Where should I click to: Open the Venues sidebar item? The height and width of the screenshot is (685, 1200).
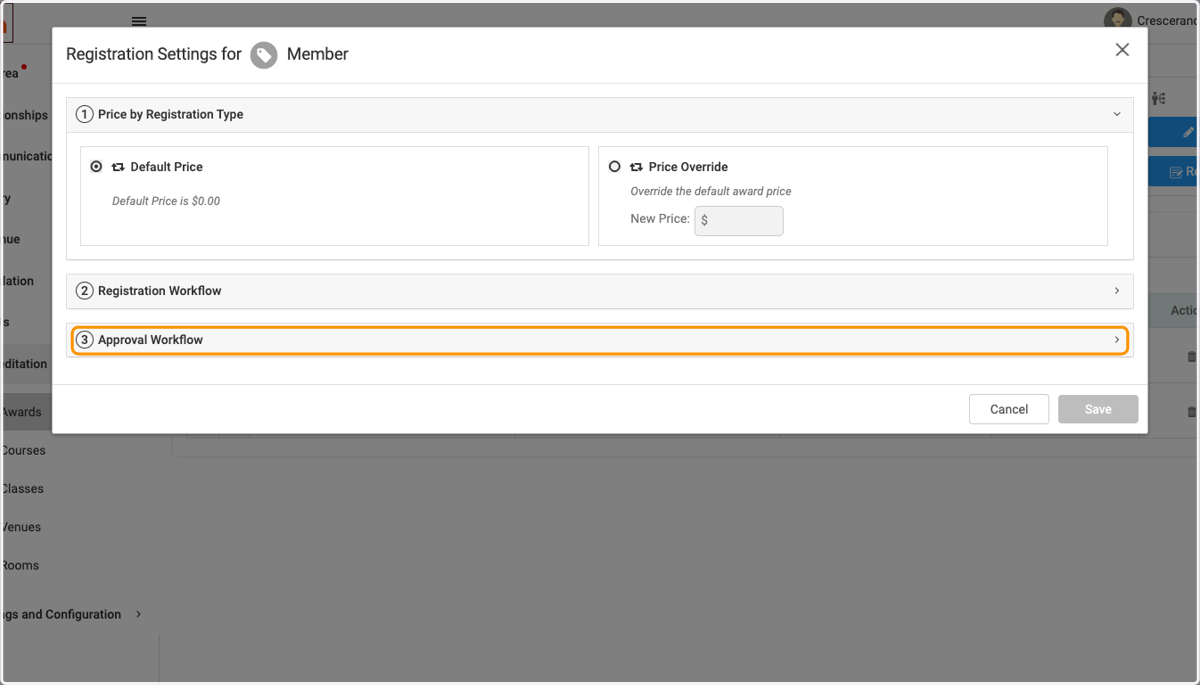(21, 527)
